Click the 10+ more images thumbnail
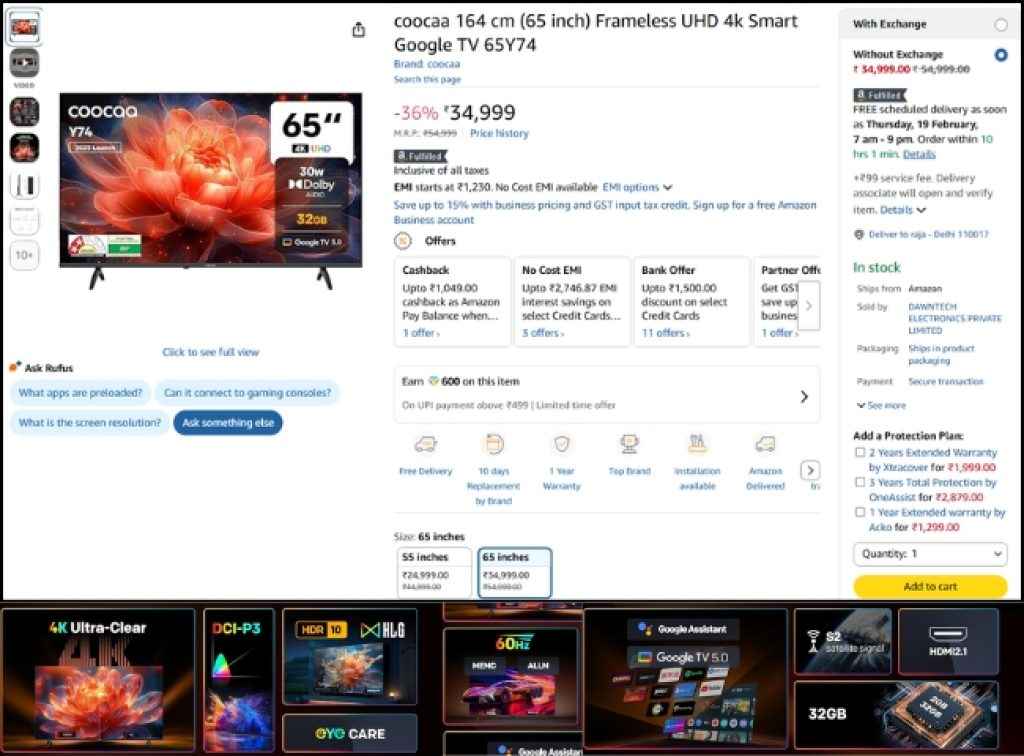The width and height of the screenshot is (1024, 756). click(x=24, y=256)
